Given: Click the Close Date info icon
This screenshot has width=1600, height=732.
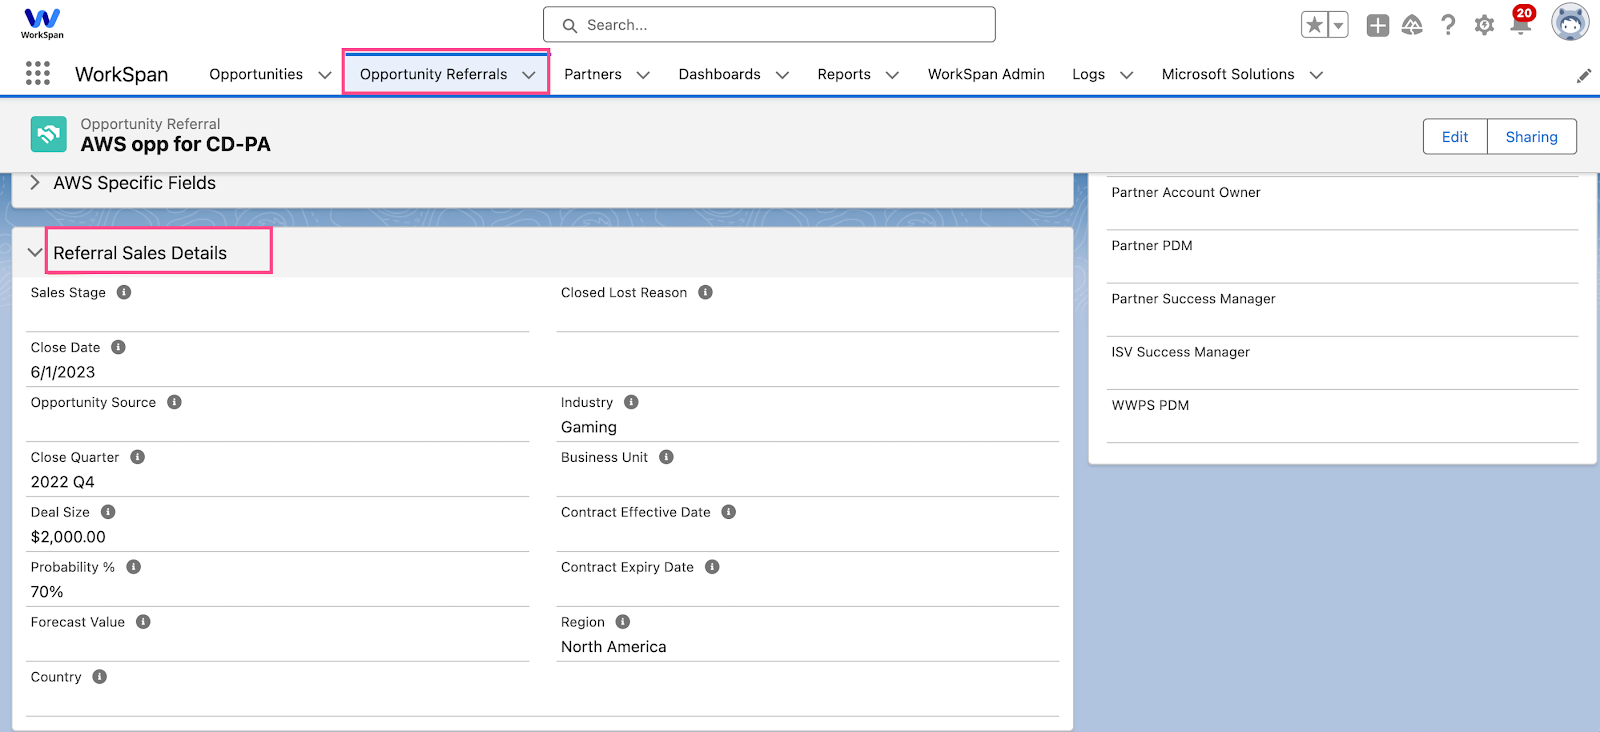Looking at the screenshot, I should point(118,347).
